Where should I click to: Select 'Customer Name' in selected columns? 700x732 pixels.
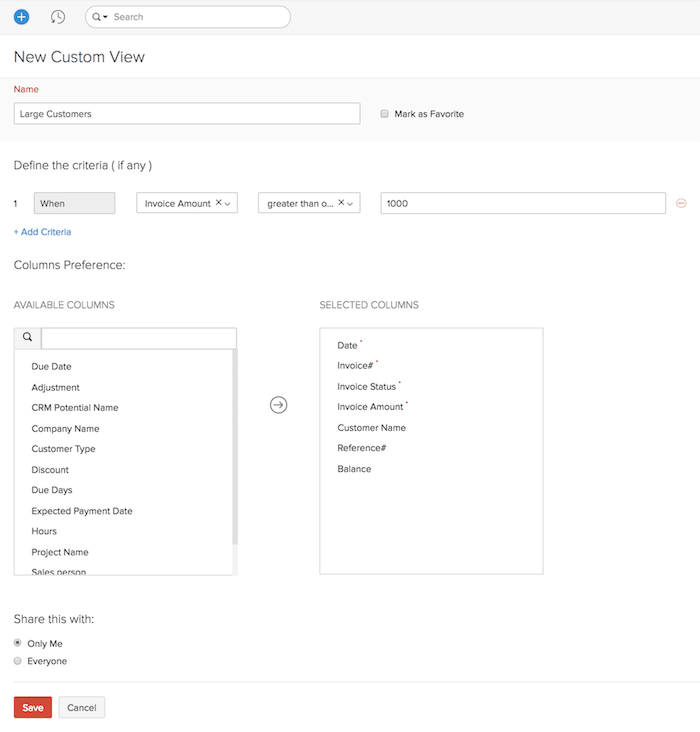pos(372,428)
